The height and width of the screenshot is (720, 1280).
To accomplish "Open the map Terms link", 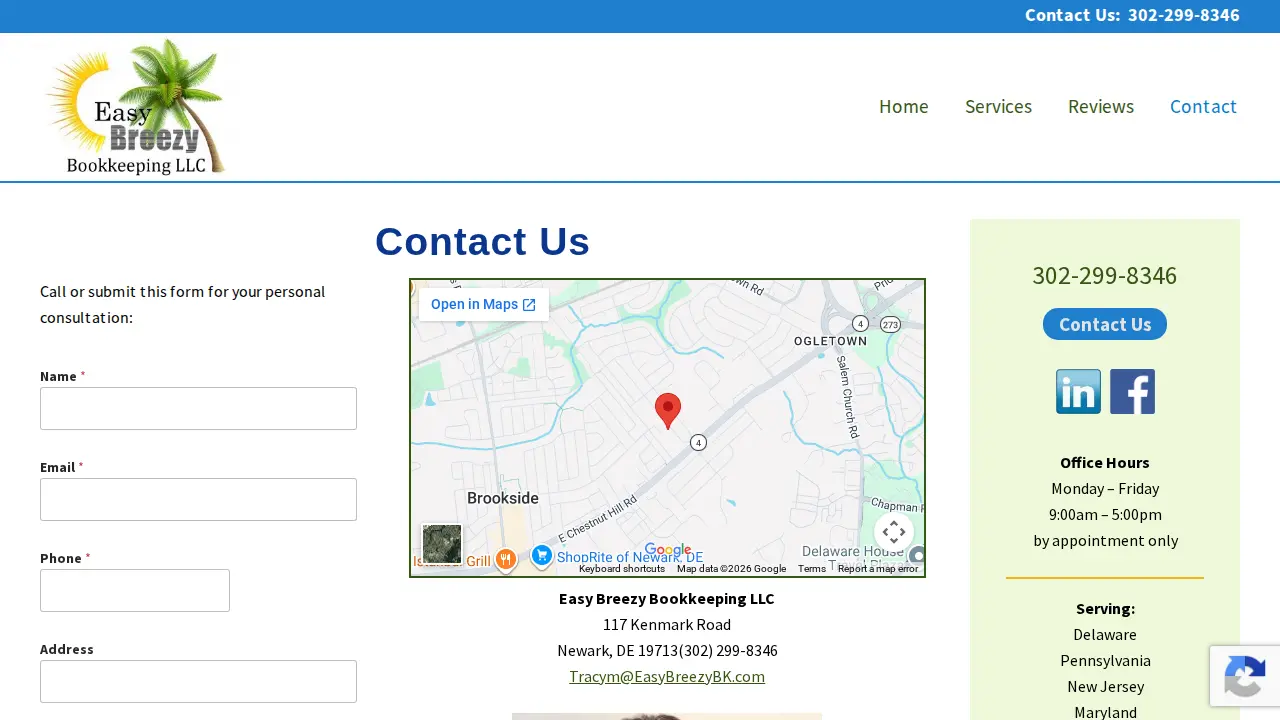I will coord(812,569).
